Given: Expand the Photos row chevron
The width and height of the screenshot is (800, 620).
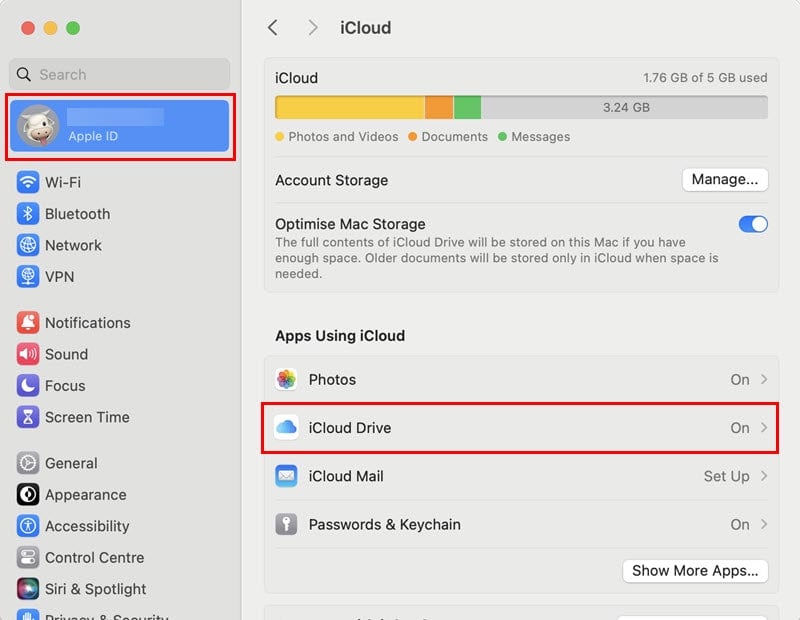Looking at the screenshot, I should click(764, 380).
